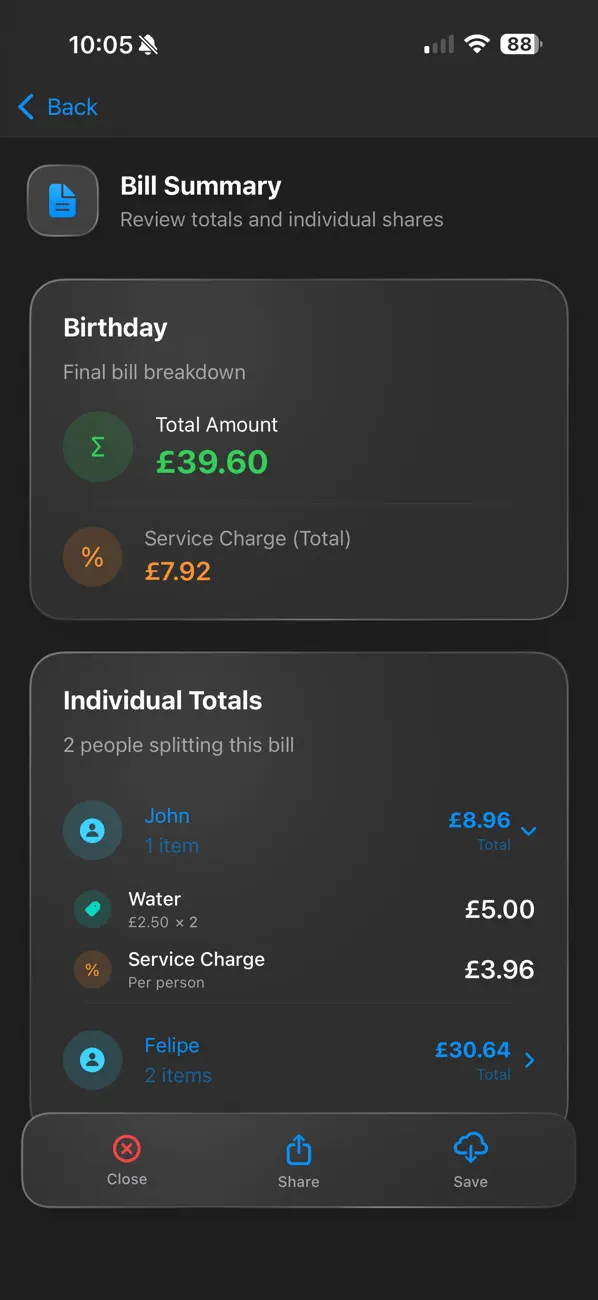Expand Felipe's two items

[529, 1060]
